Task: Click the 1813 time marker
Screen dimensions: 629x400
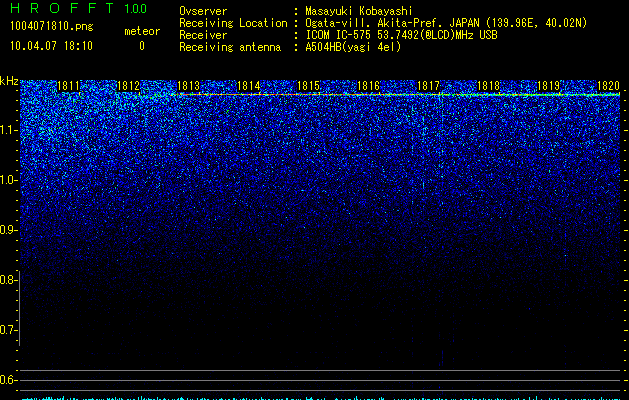Action: point(188,86)
